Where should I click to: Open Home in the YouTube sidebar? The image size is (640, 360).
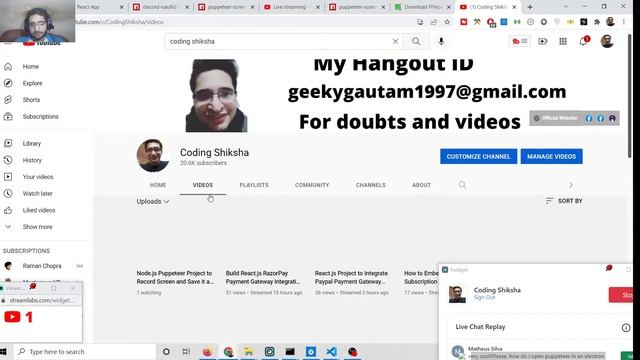pos(31,67)
